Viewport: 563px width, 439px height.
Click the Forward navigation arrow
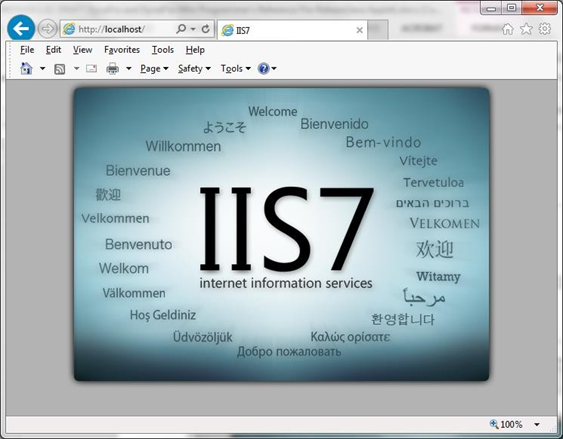47,29
